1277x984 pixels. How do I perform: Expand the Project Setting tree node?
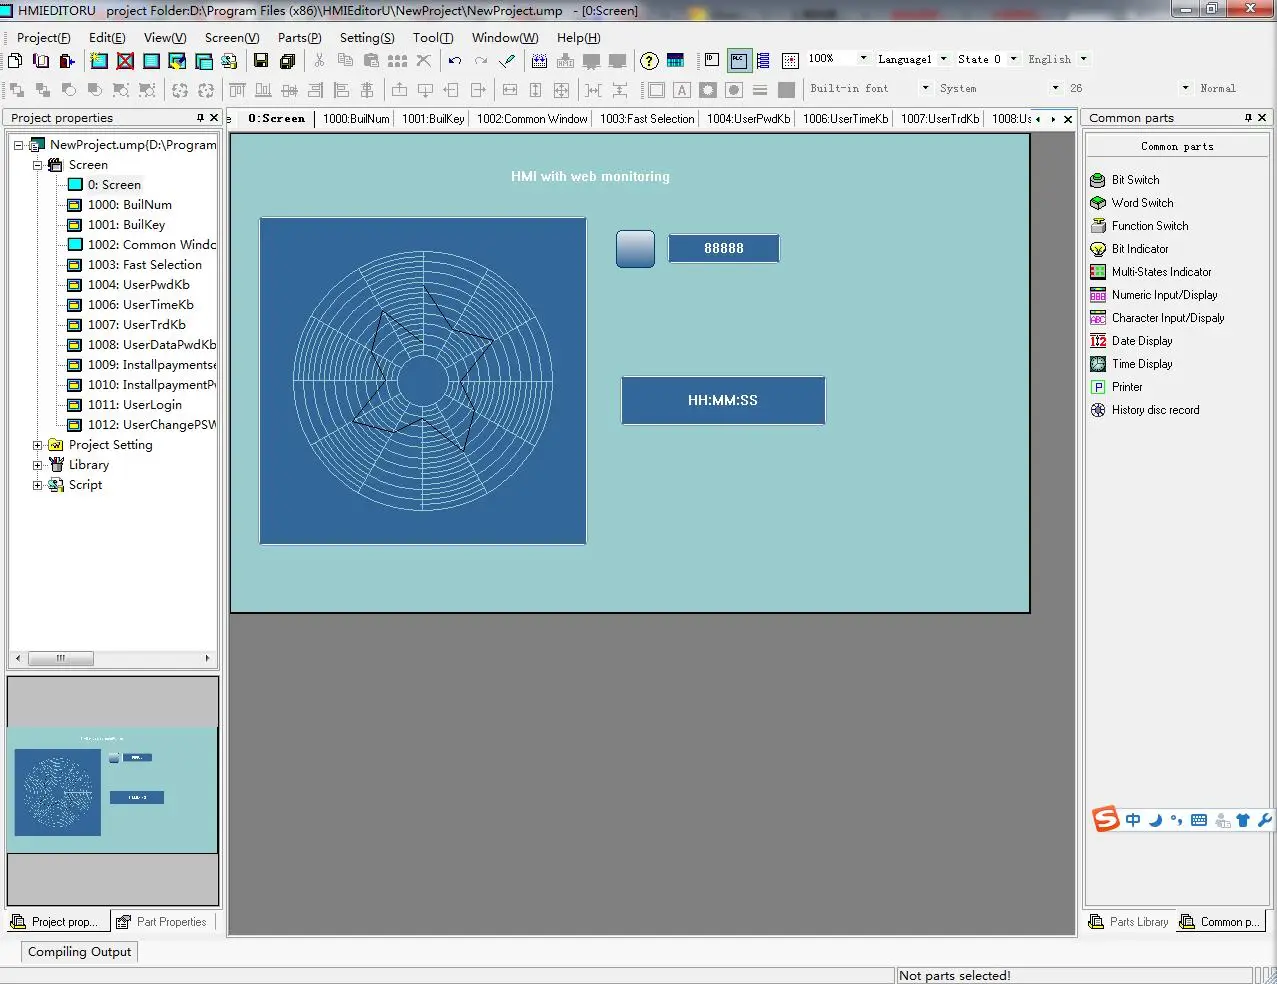(x=38, y=445)
